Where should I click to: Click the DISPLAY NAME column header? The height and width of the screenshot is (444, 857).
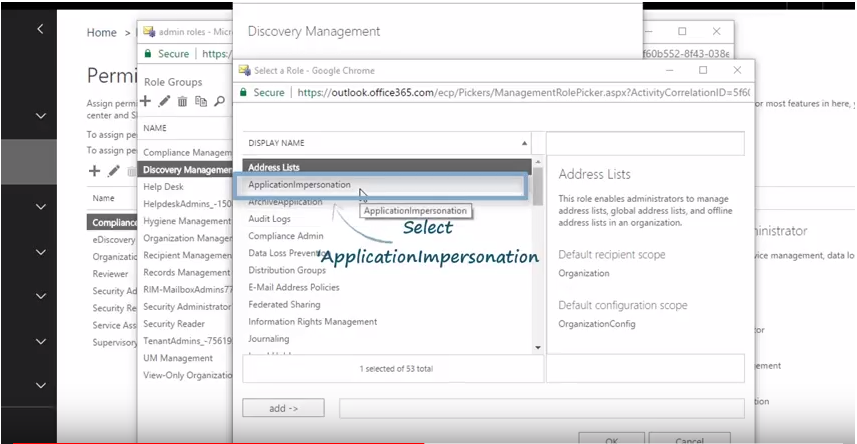click(276, 143)
